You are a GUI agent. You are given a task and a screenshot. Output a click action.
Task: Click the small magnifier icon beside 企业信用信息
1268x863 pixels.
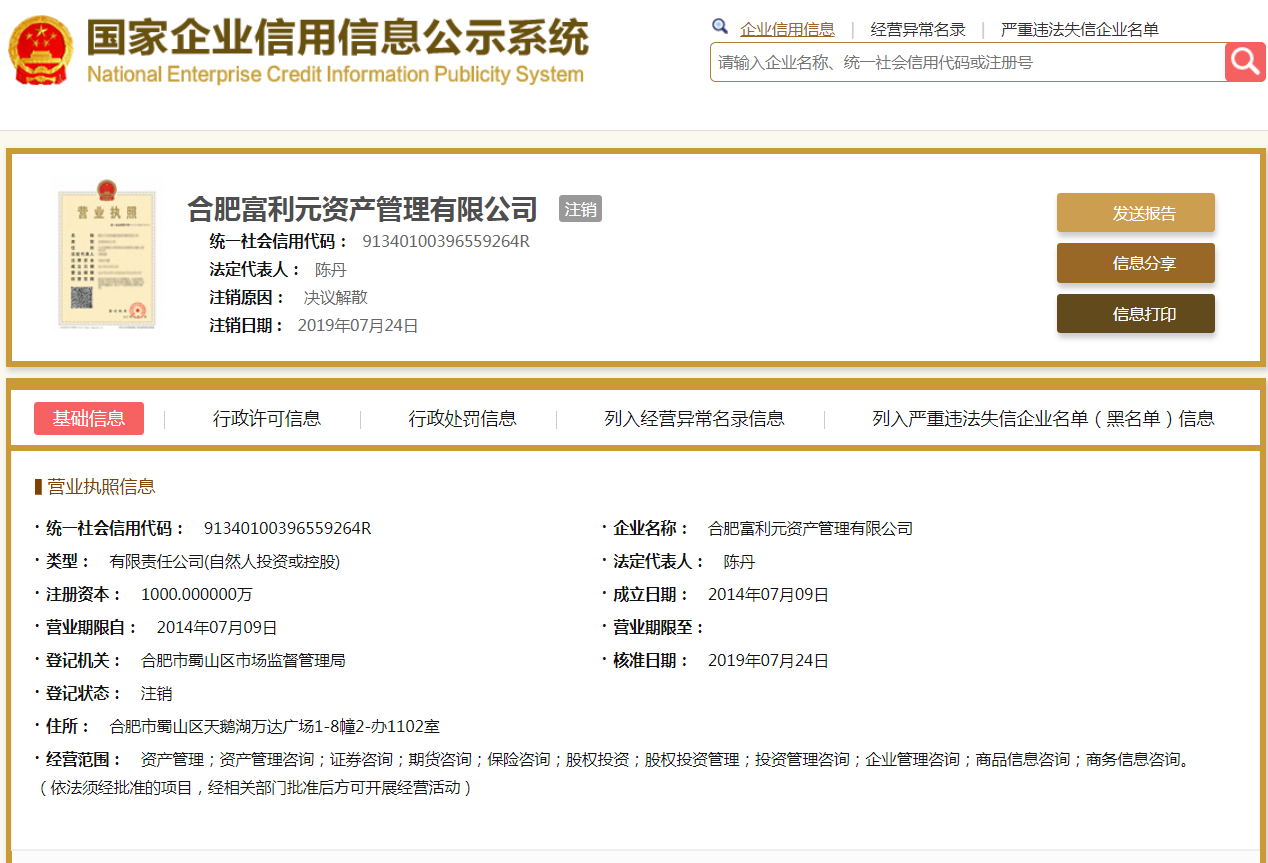click(x=720, y=27)
